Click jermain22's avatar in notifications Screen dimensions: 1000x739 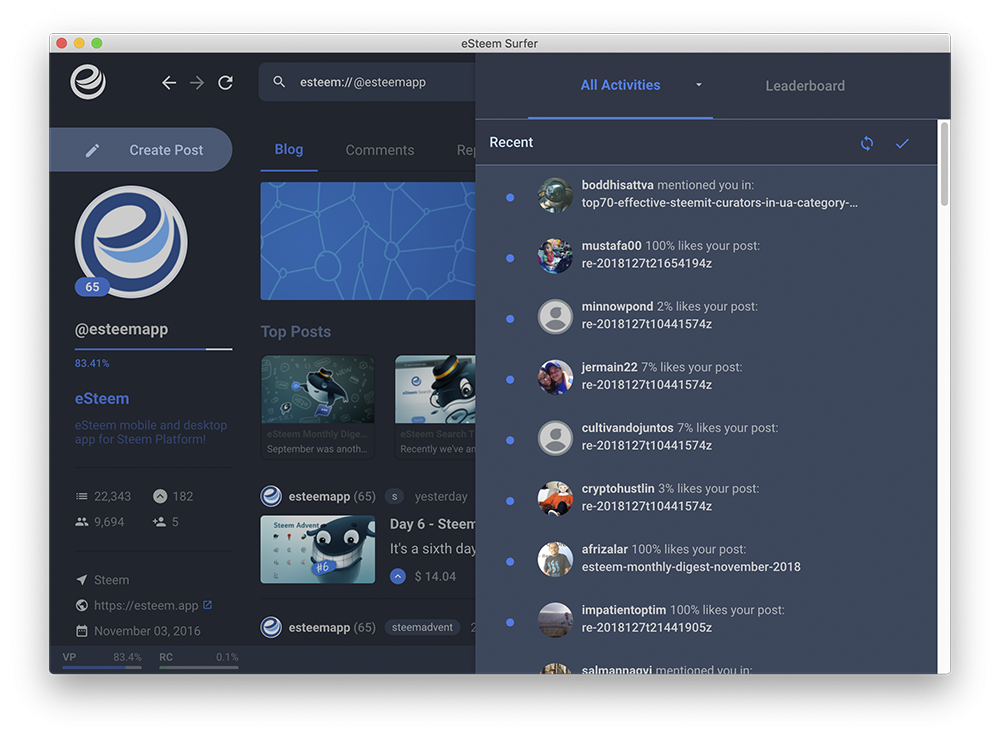555,377
